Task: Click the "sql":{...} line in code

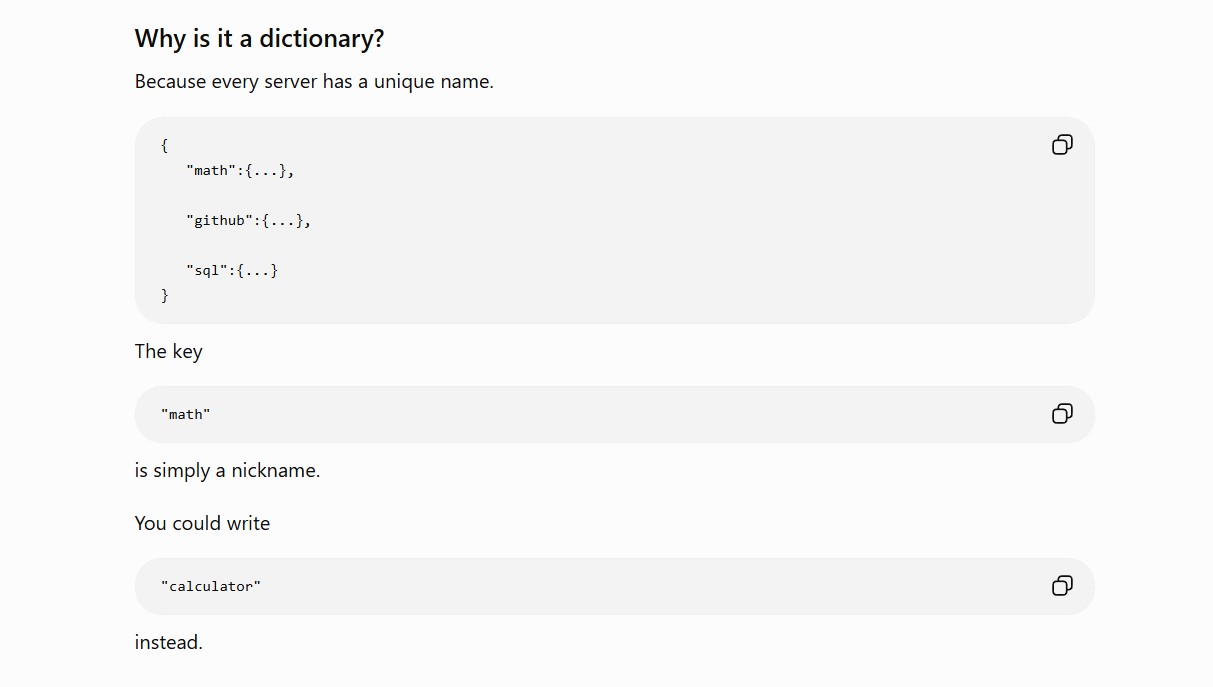Action: click(x=232, y=270)
